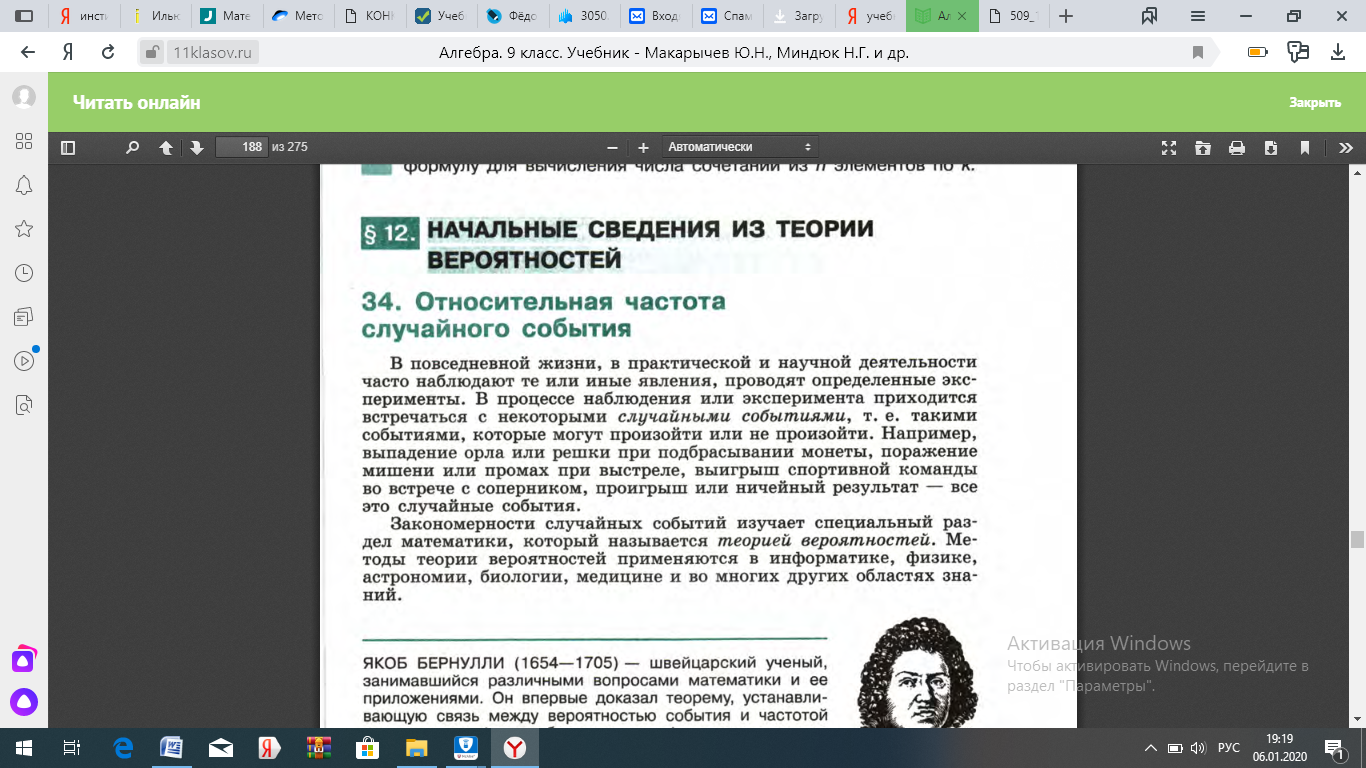Screen dimensions: 1366x768
Task: Show hidden system tray icons
Action: coord(1151,748)
